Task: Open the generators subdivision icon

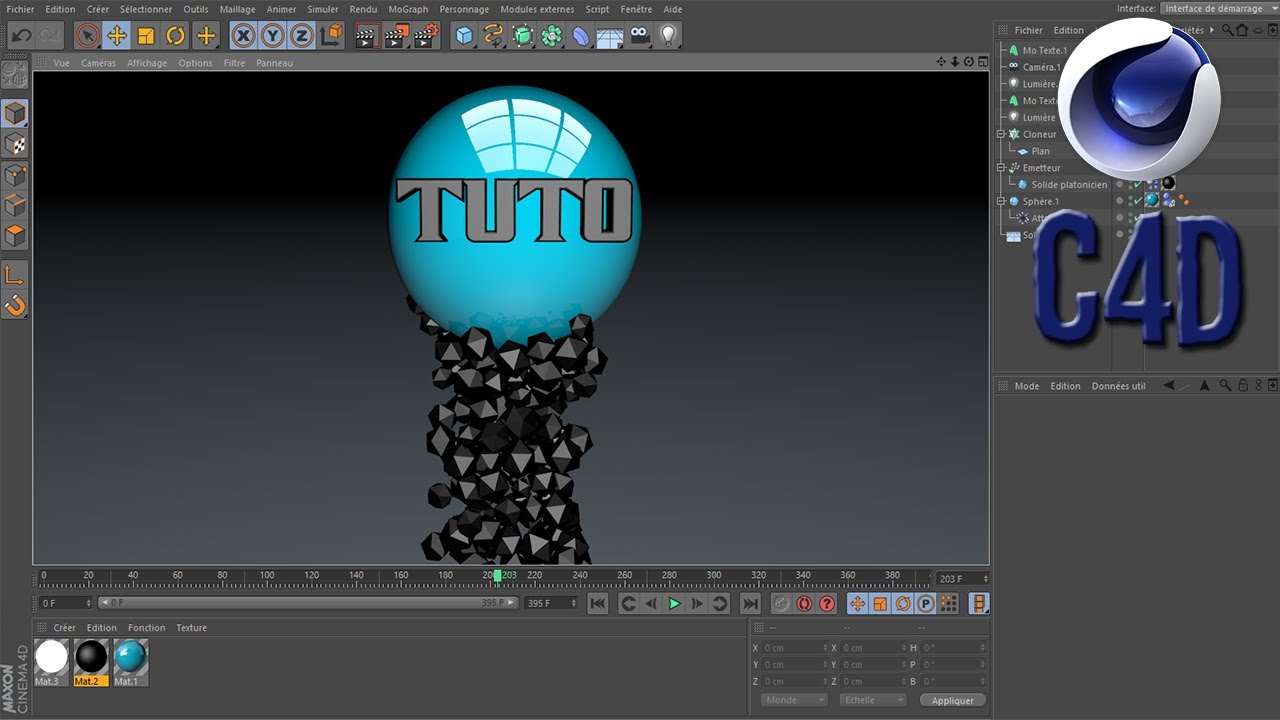Action: (522, 36)
